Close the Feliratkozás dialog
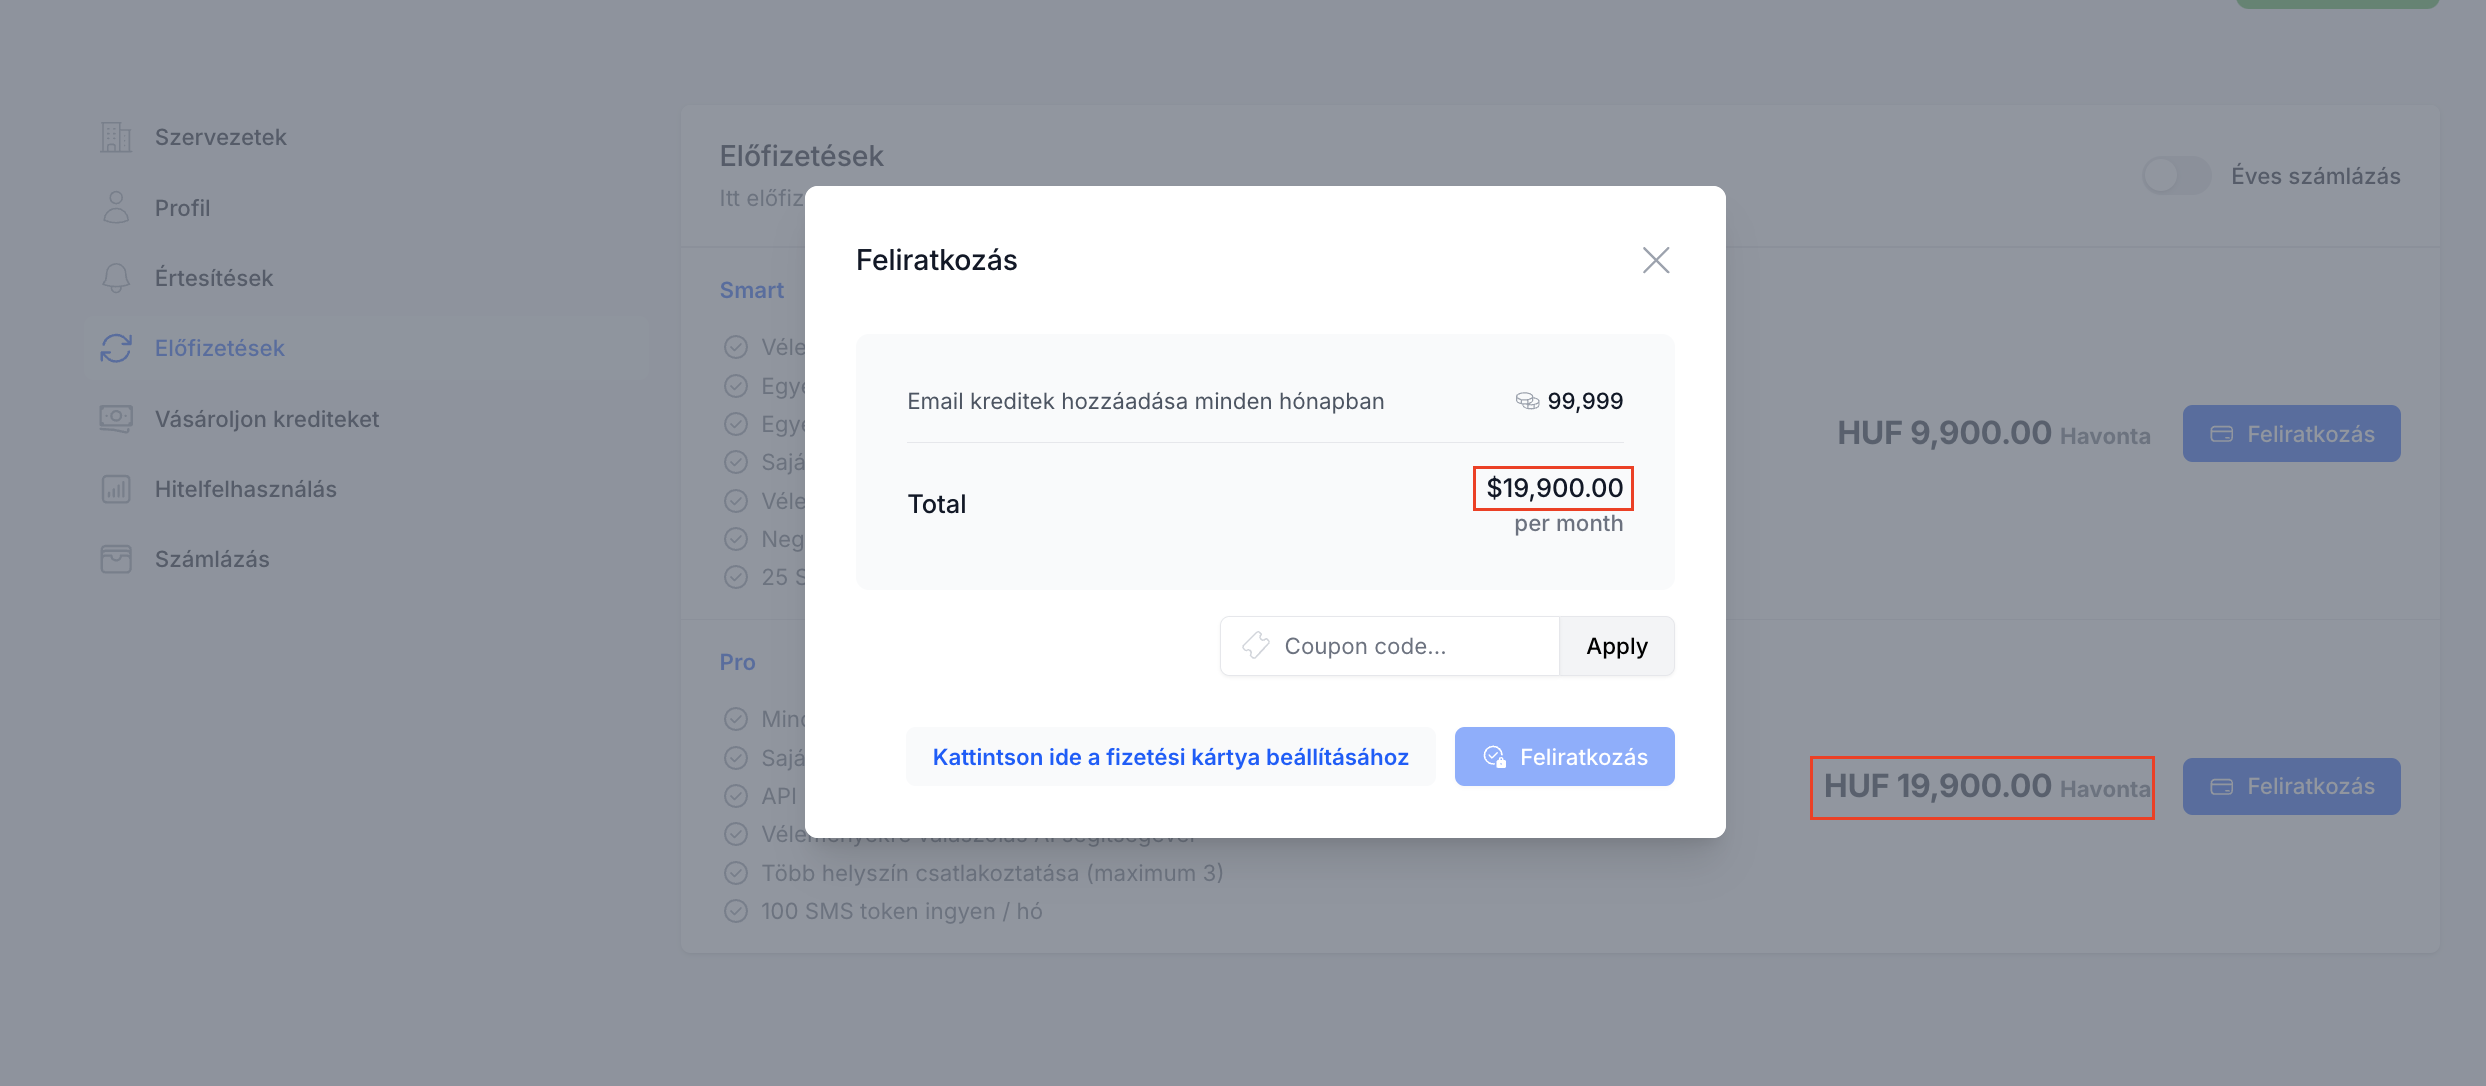The image size is (2486, 1086). (1656, 261)
